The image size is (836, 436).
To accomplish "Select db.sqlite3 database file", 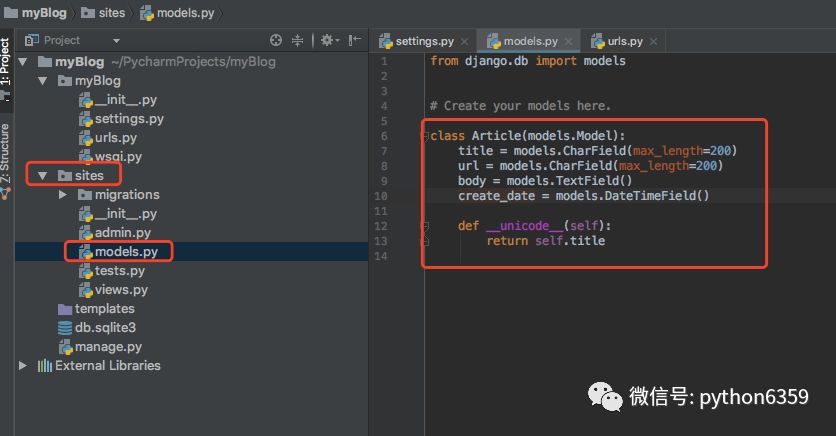I will [x=105, y=328].
